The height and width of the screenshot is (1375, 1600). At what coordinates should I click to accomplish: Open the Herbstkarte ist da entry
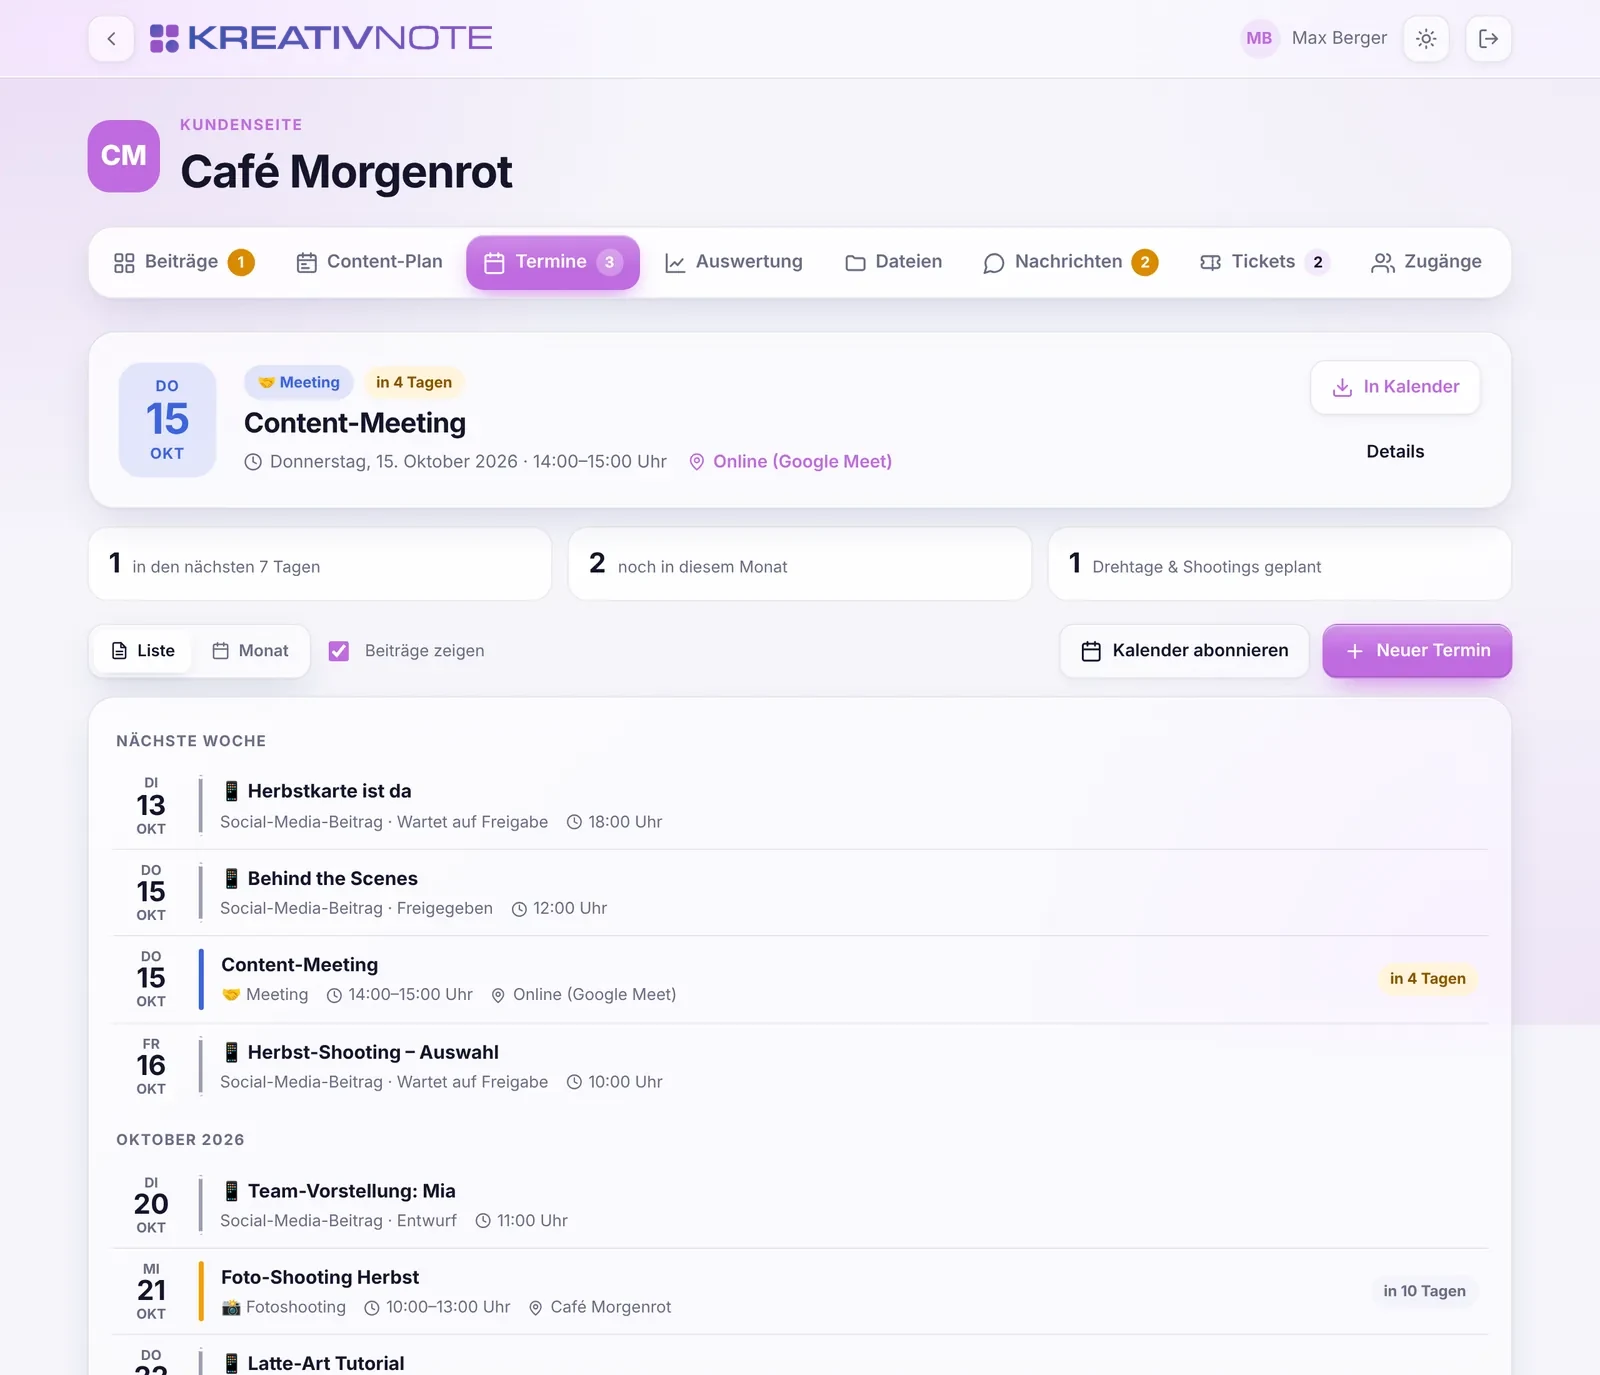[x=800, y=806]
